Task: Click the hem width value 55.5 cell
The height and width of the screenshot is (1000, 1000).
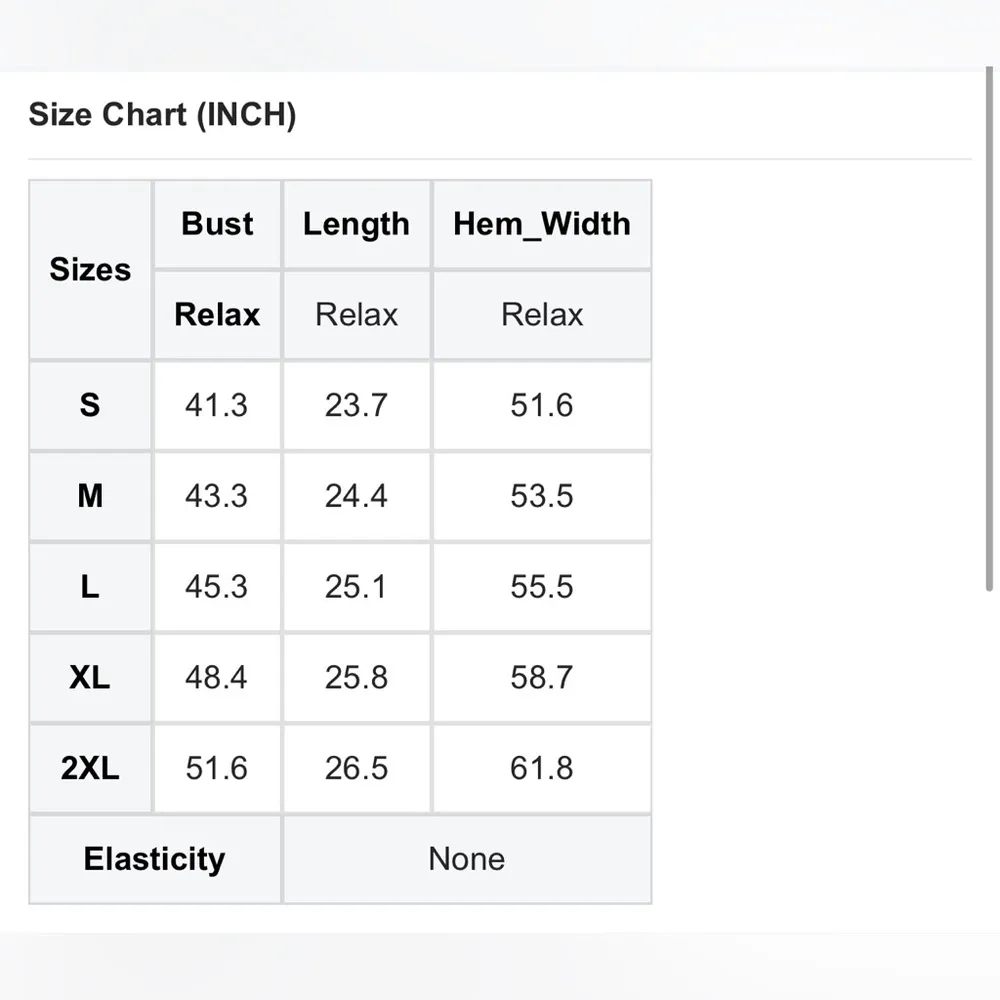Action: [x=541, y=587]
